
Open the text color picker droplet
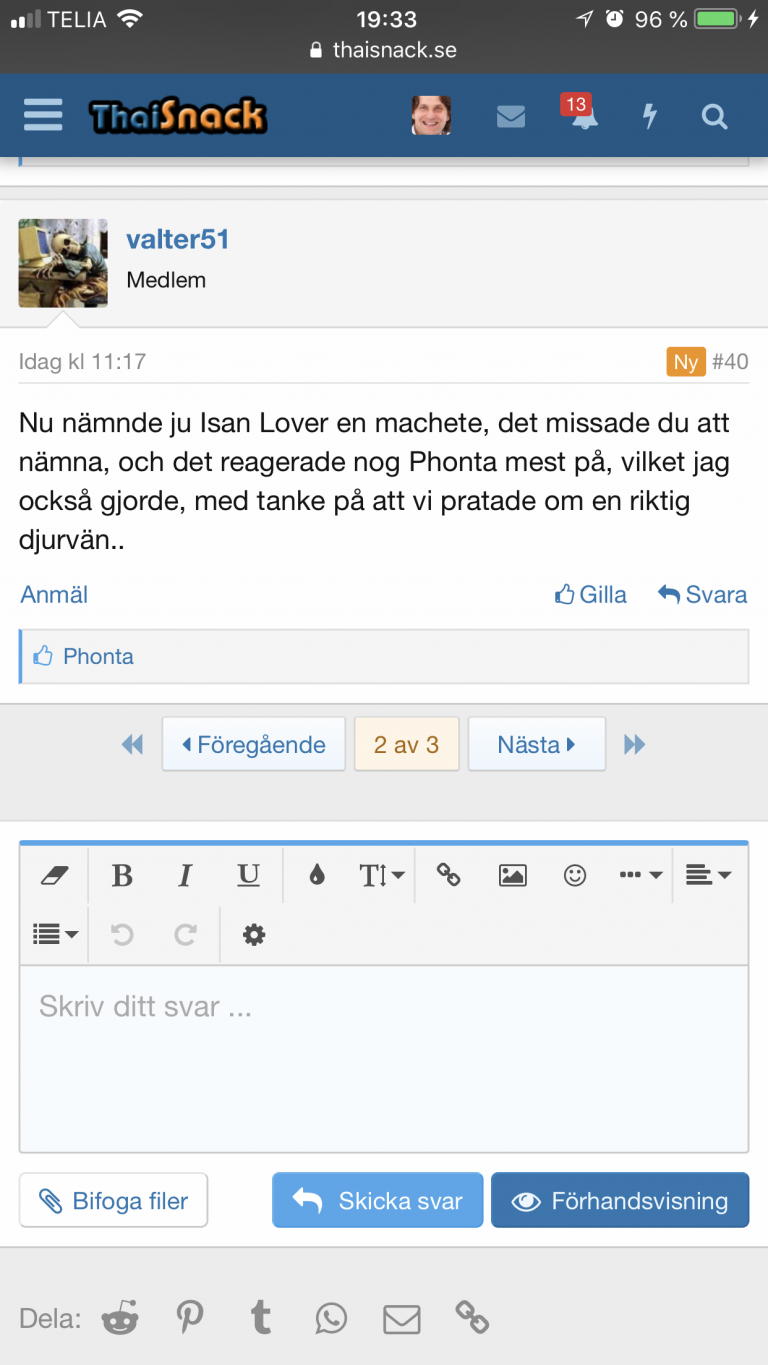(317, 876)
